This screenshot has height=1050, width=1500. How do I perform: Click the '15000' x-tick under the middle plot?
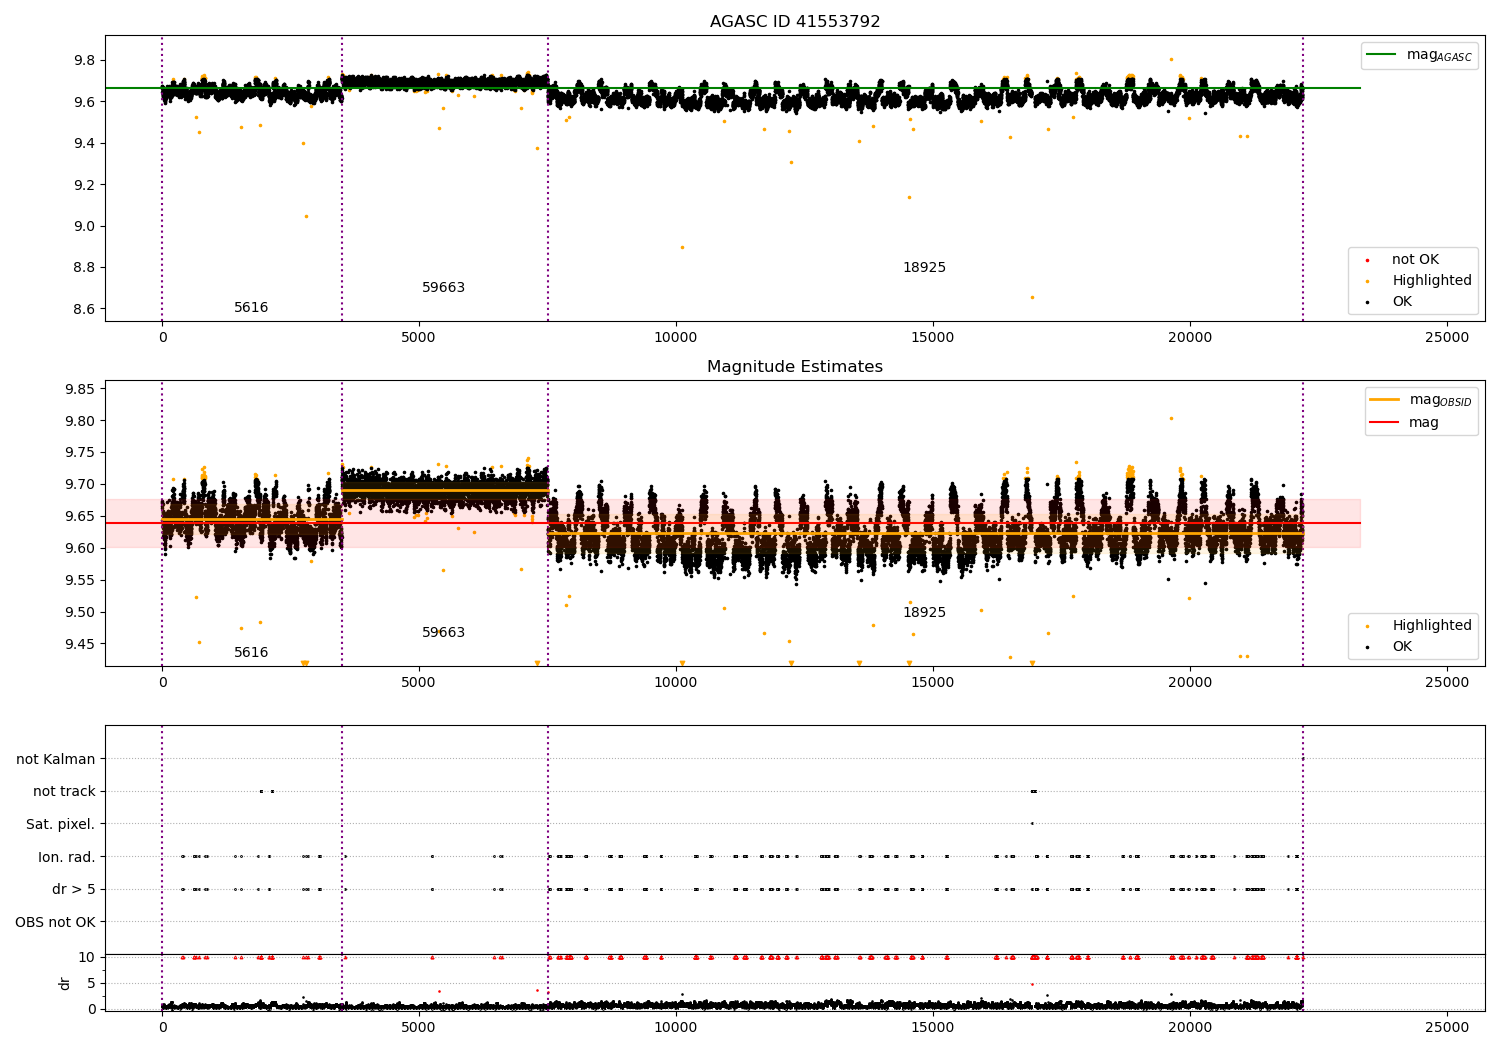point(933,683)
